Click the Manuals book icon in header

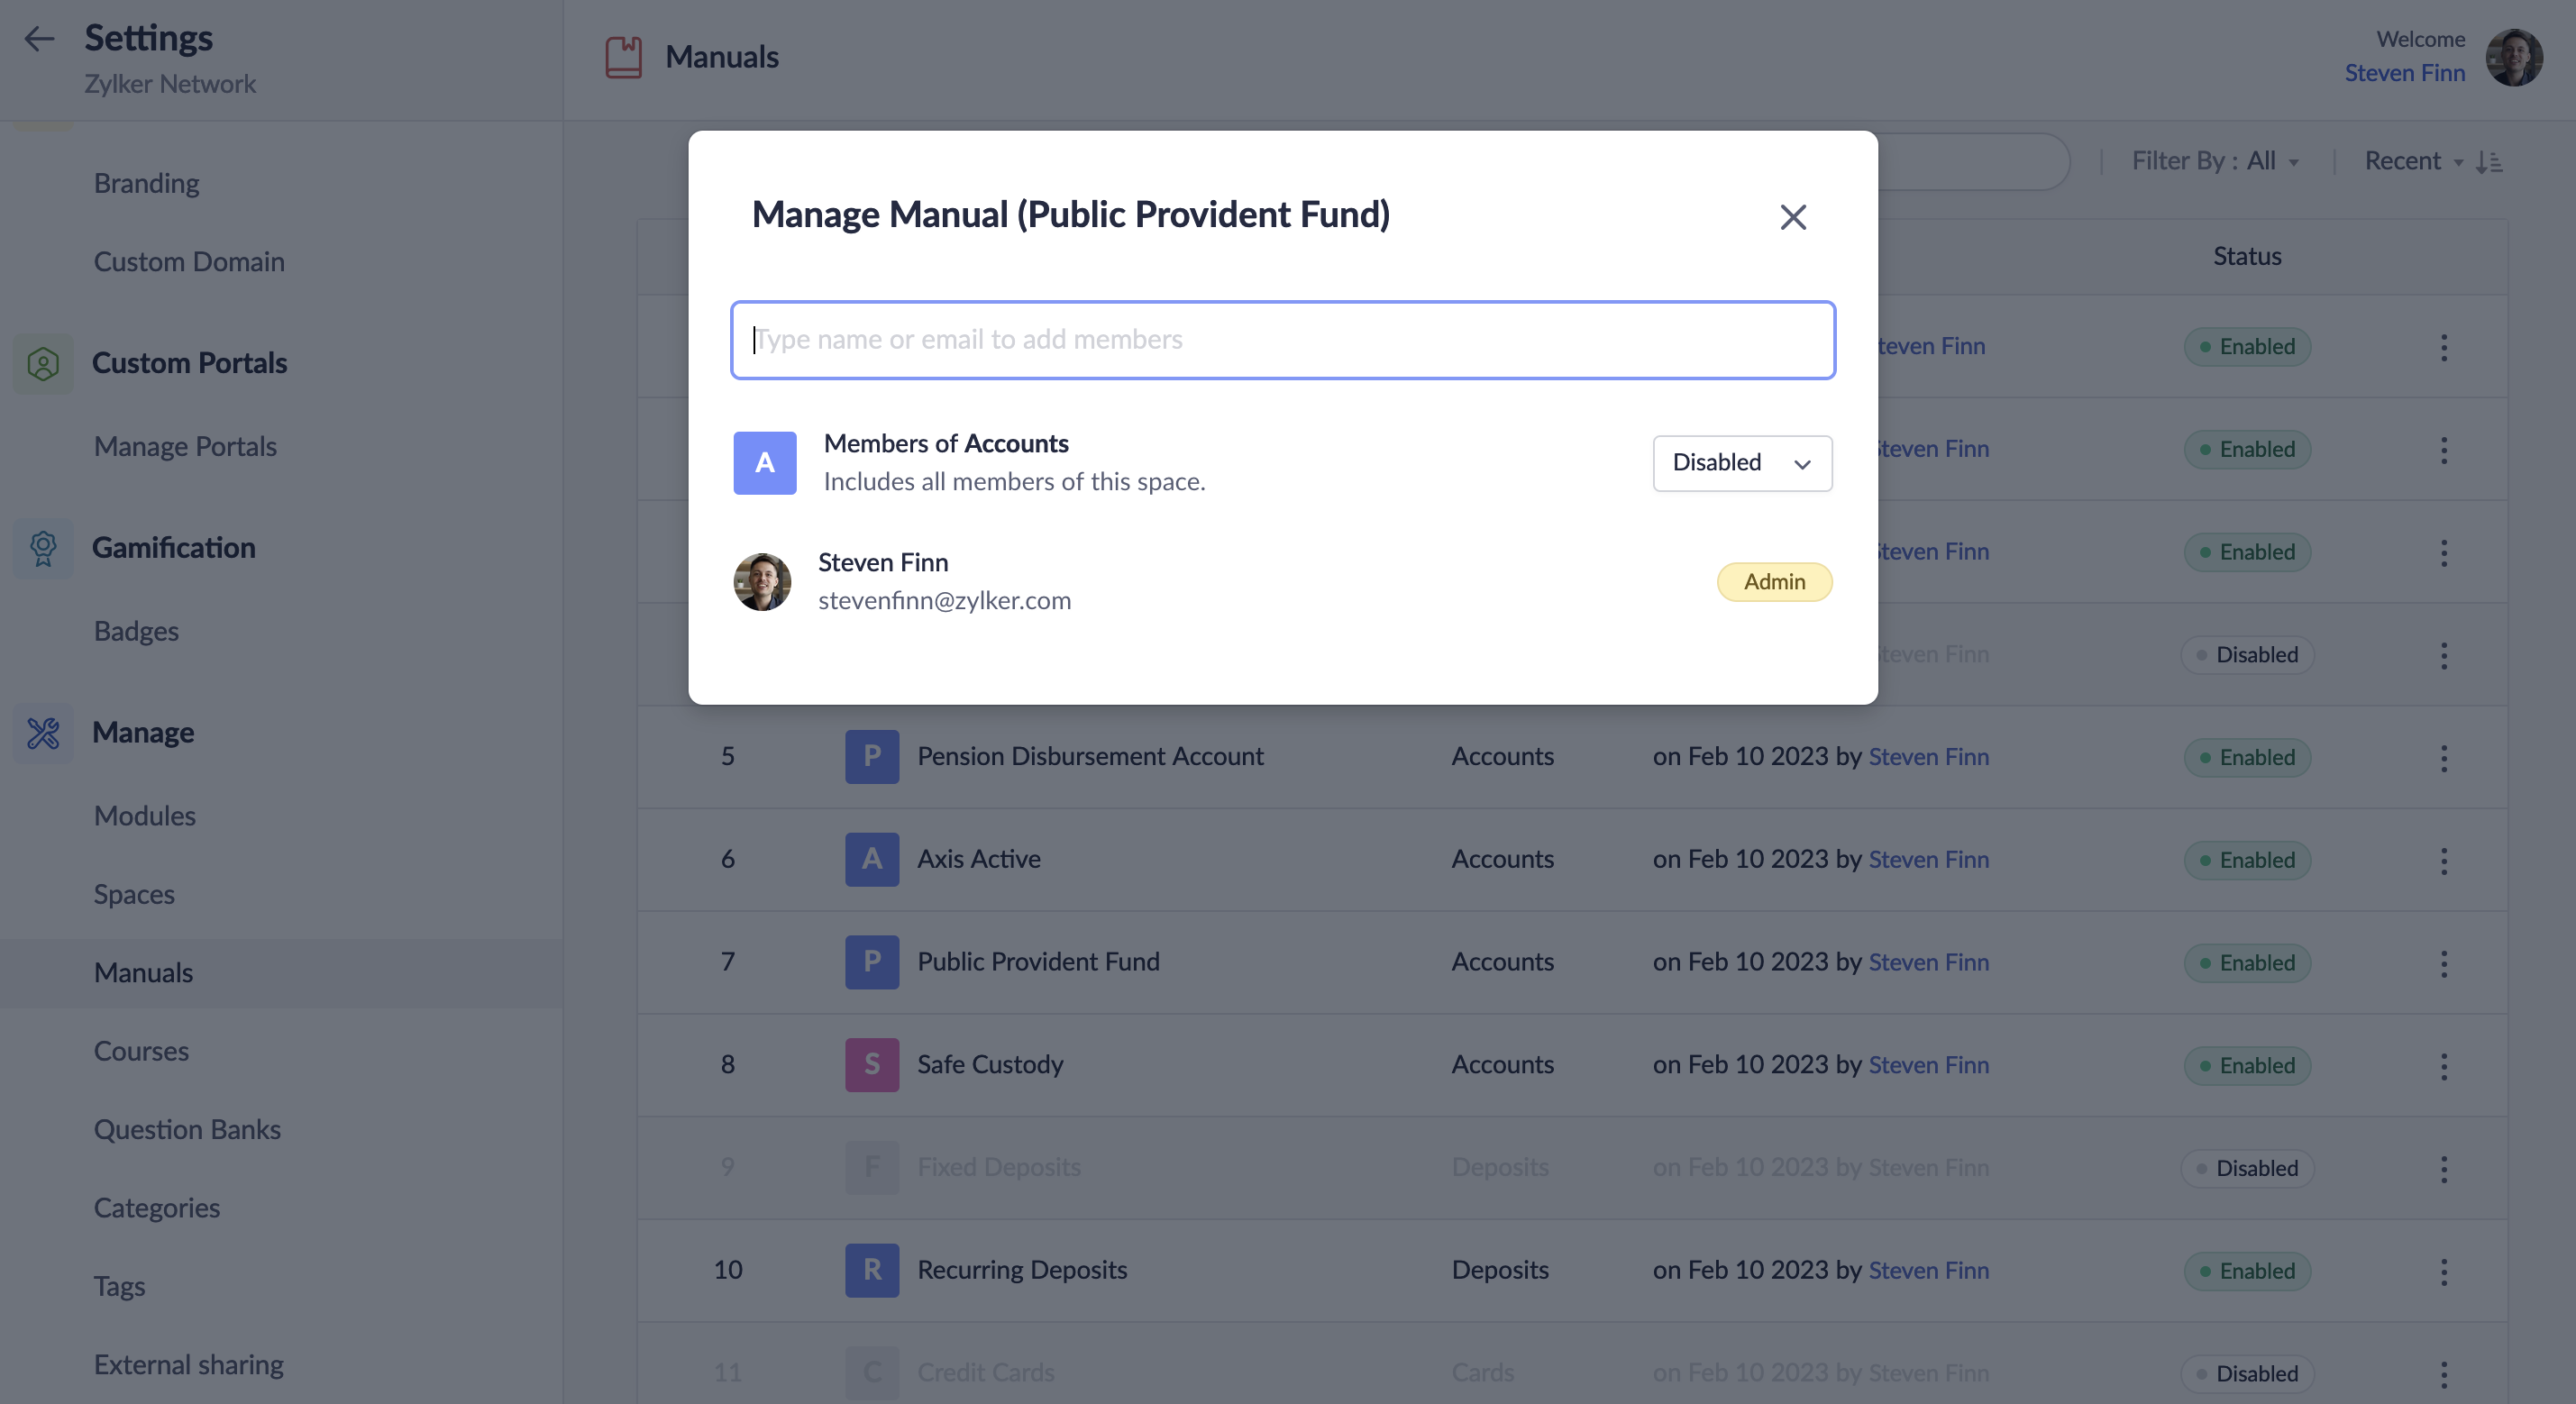(623, 57)
